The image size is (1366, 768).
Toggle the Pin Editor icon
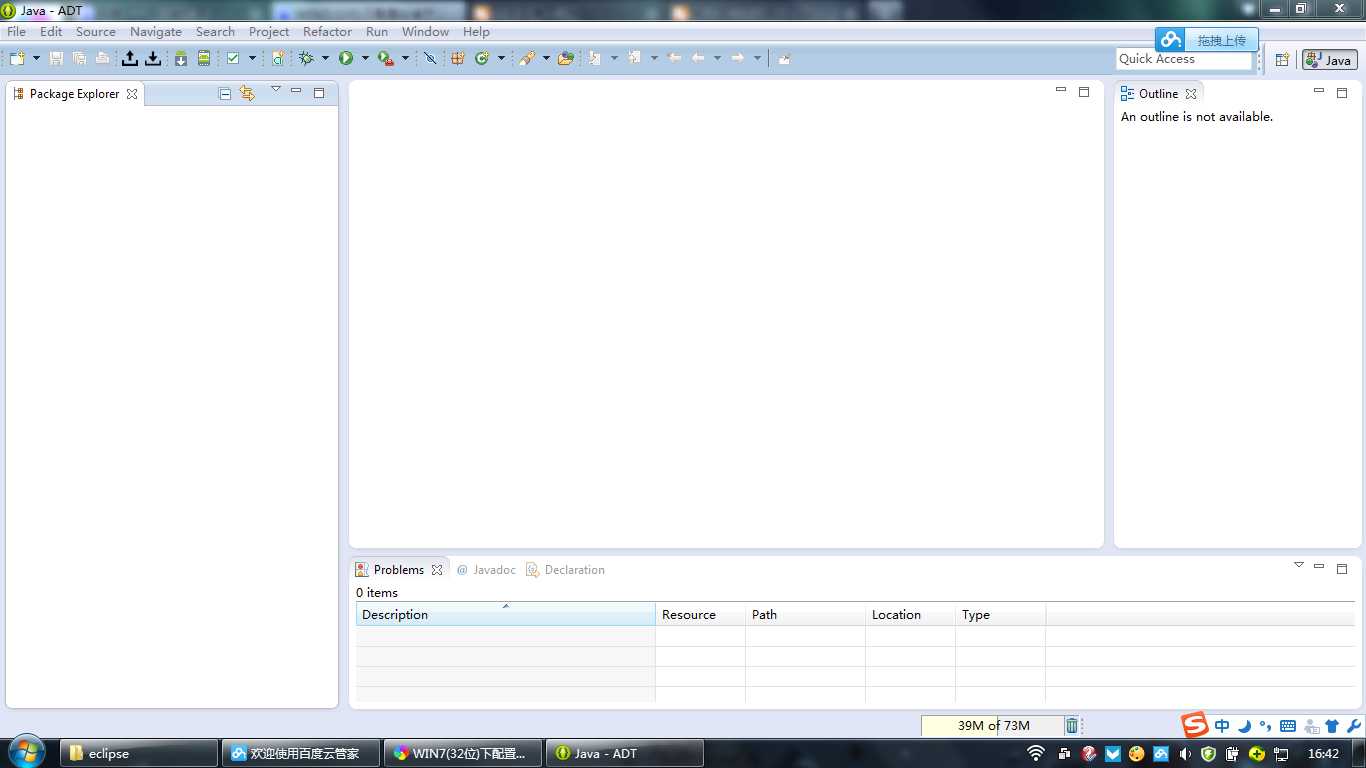click(784, 58)
